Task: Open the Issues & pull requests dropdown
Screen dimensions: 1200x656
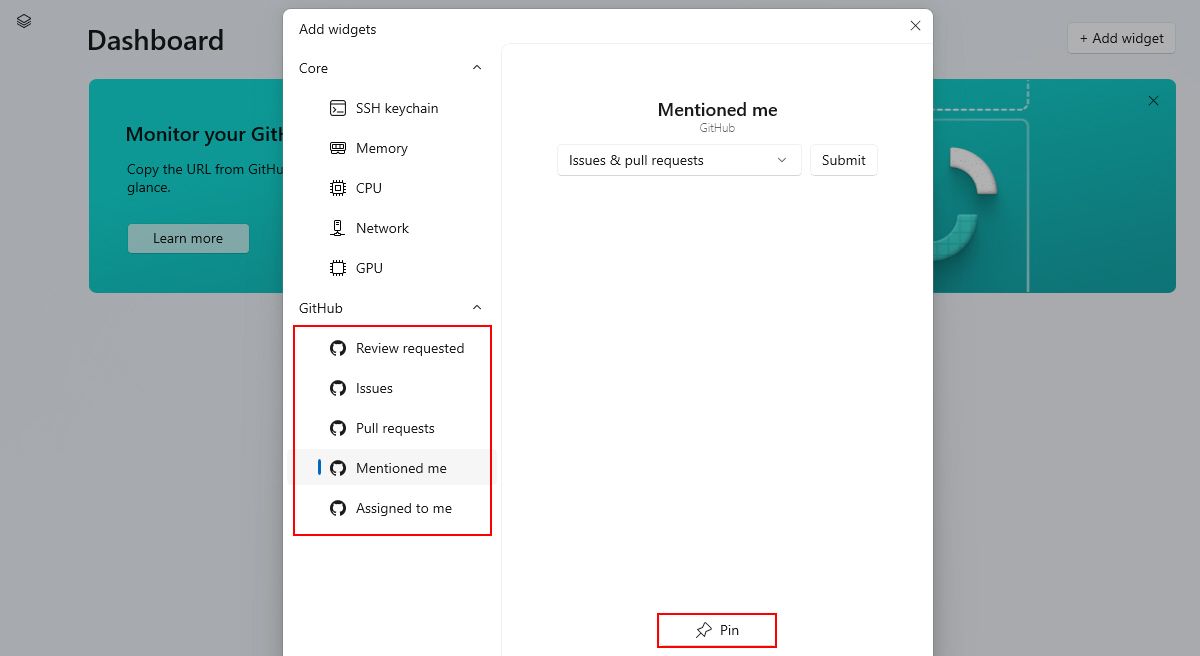Action: point(679,160)
